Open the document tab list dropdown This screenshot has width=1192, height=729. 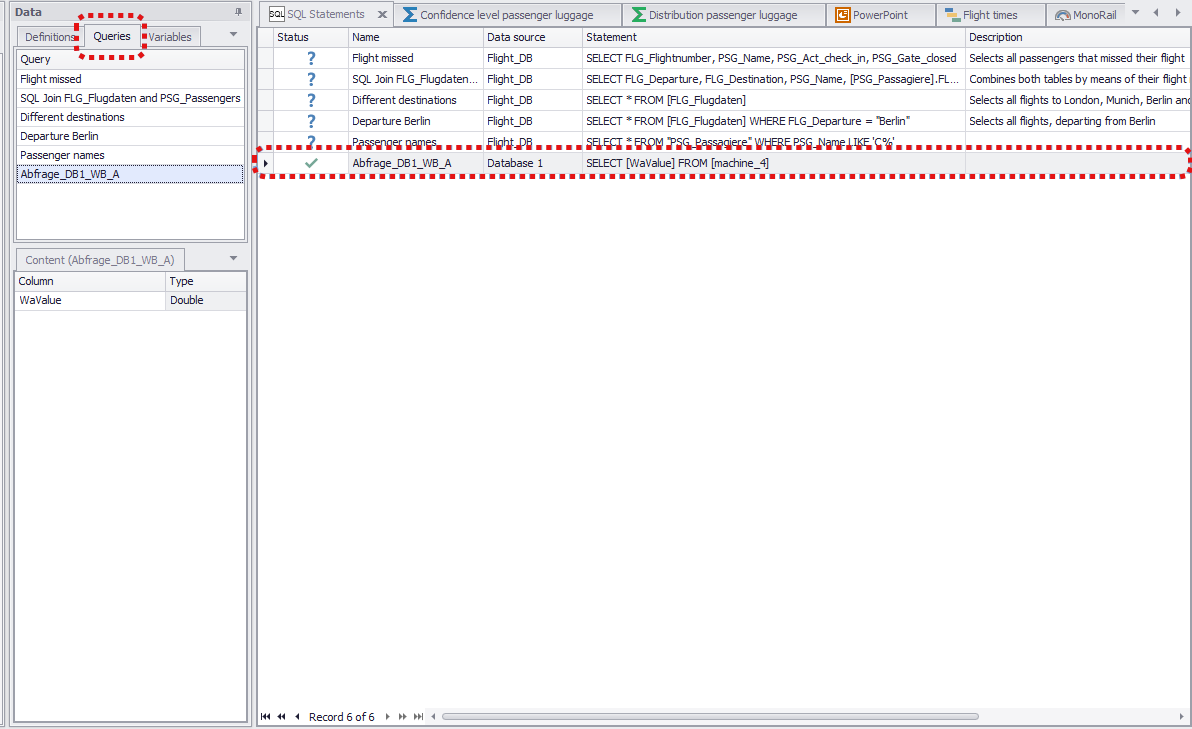point(1136,13)
